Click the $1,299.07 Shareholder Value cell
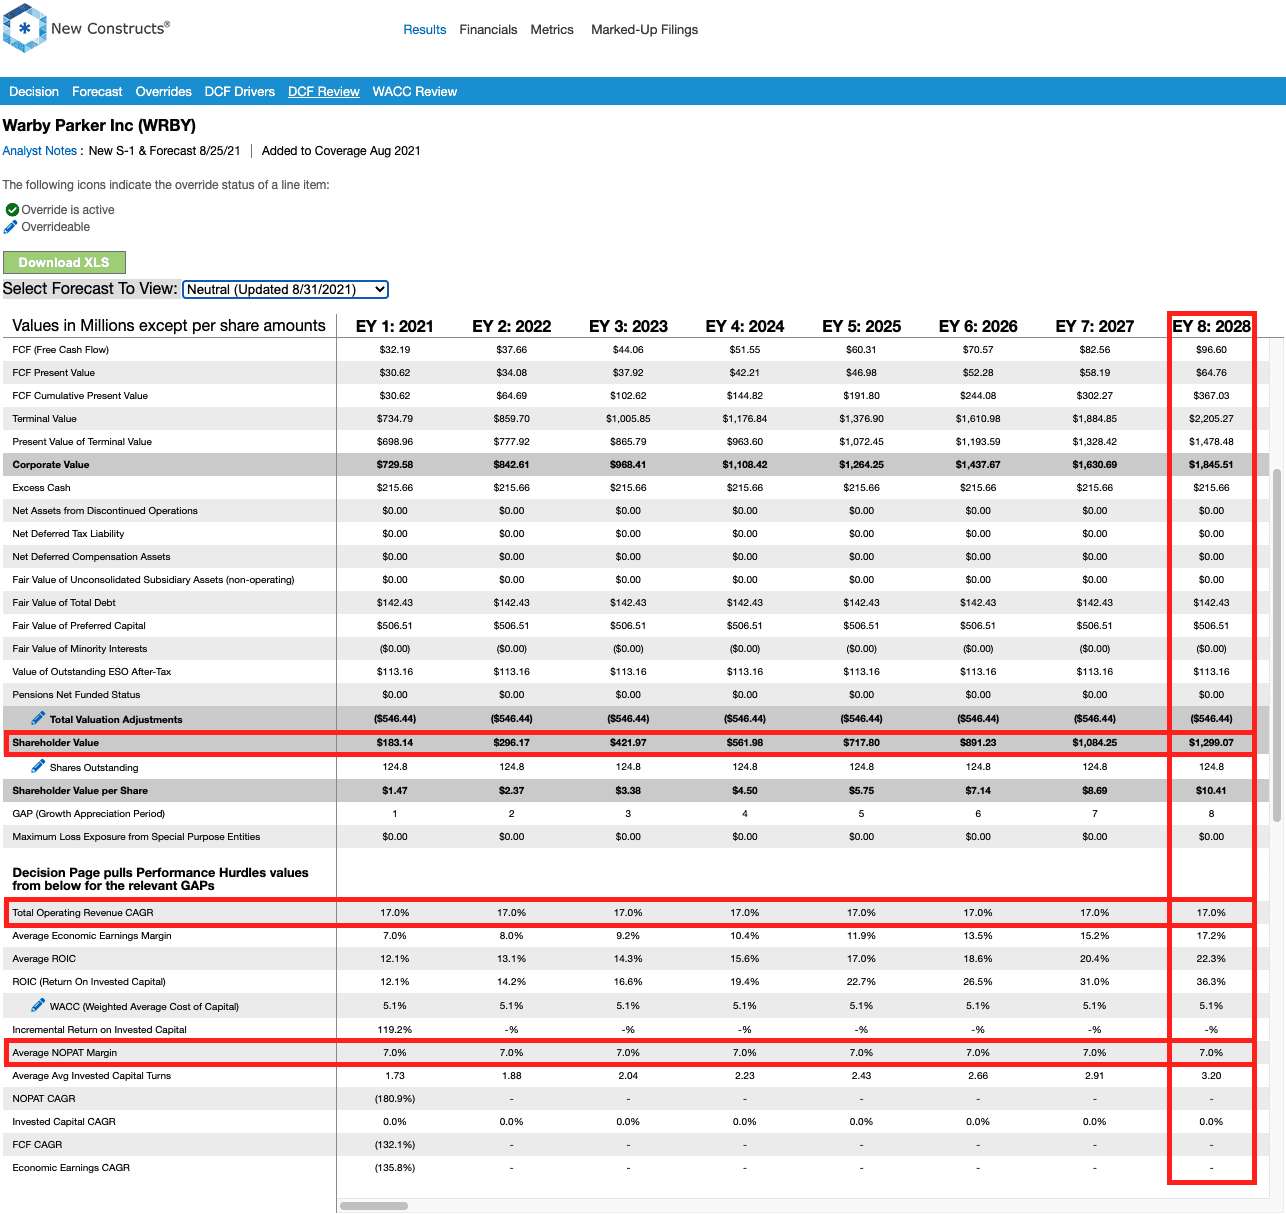Image resolution: width=1286 pixels, height=1214 pixels. (x=1211, y=743)
